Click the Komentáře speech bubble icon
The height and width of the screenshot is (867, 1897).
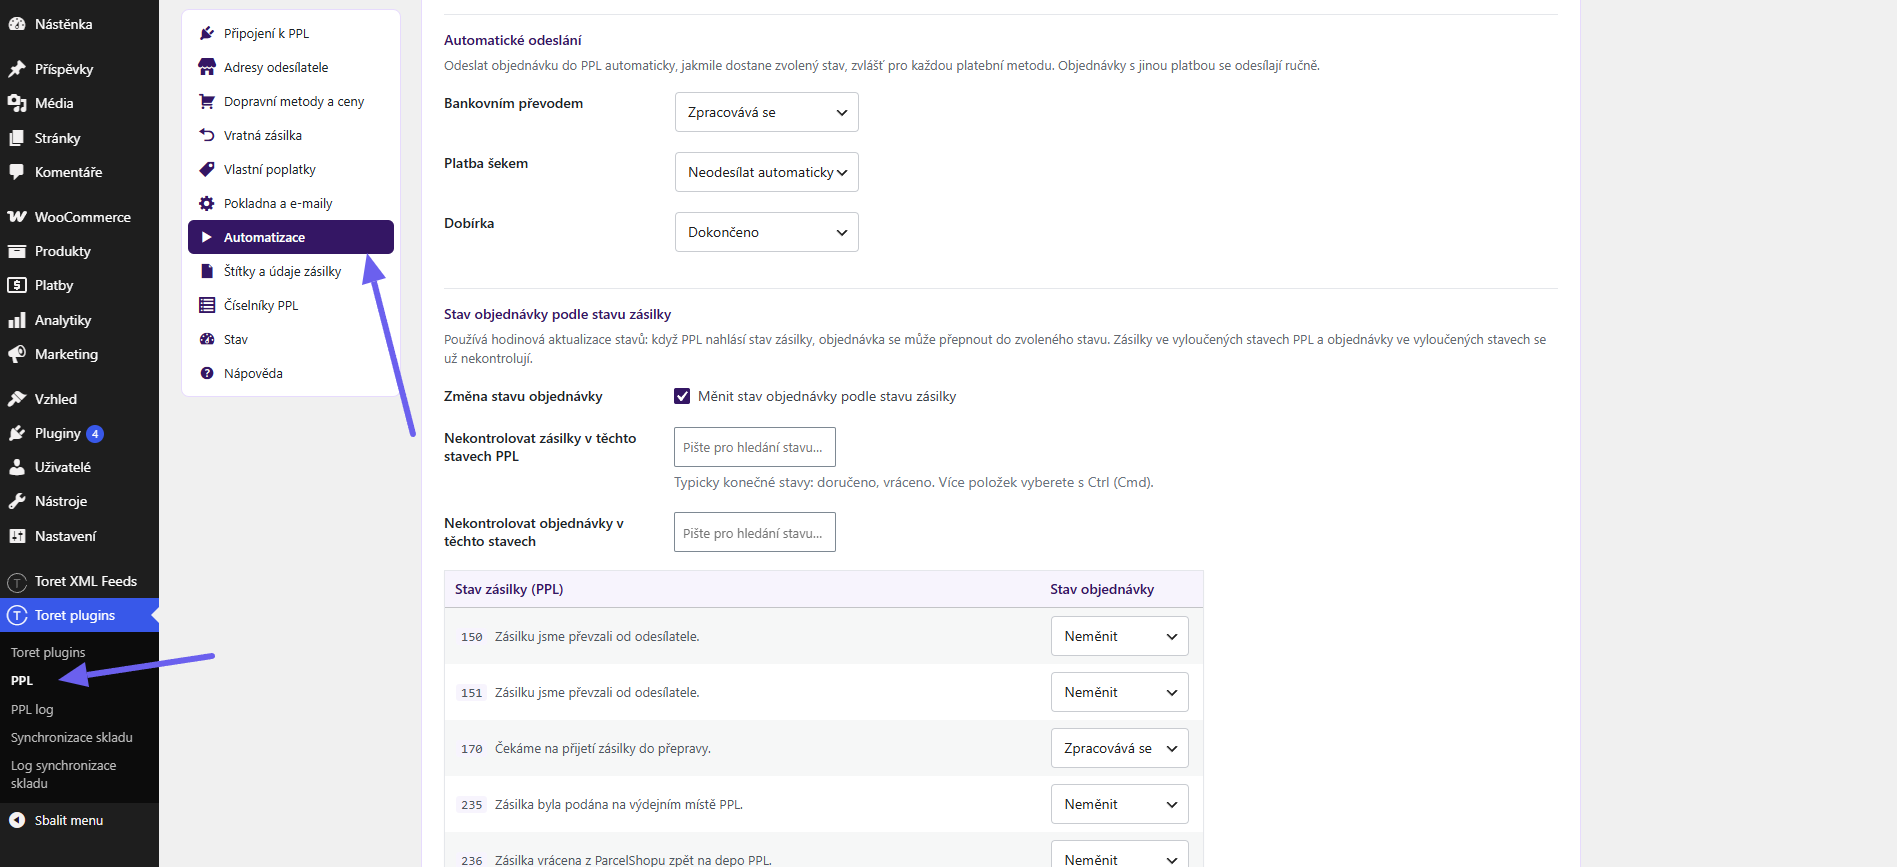[x=17, y=172]
